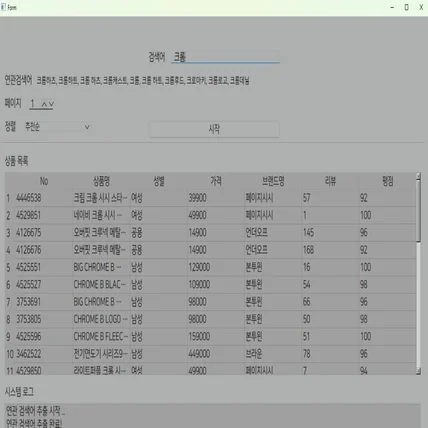Select product number cell 3753691
The width and height of the screenshot is (428, 428).
[44, 302]
